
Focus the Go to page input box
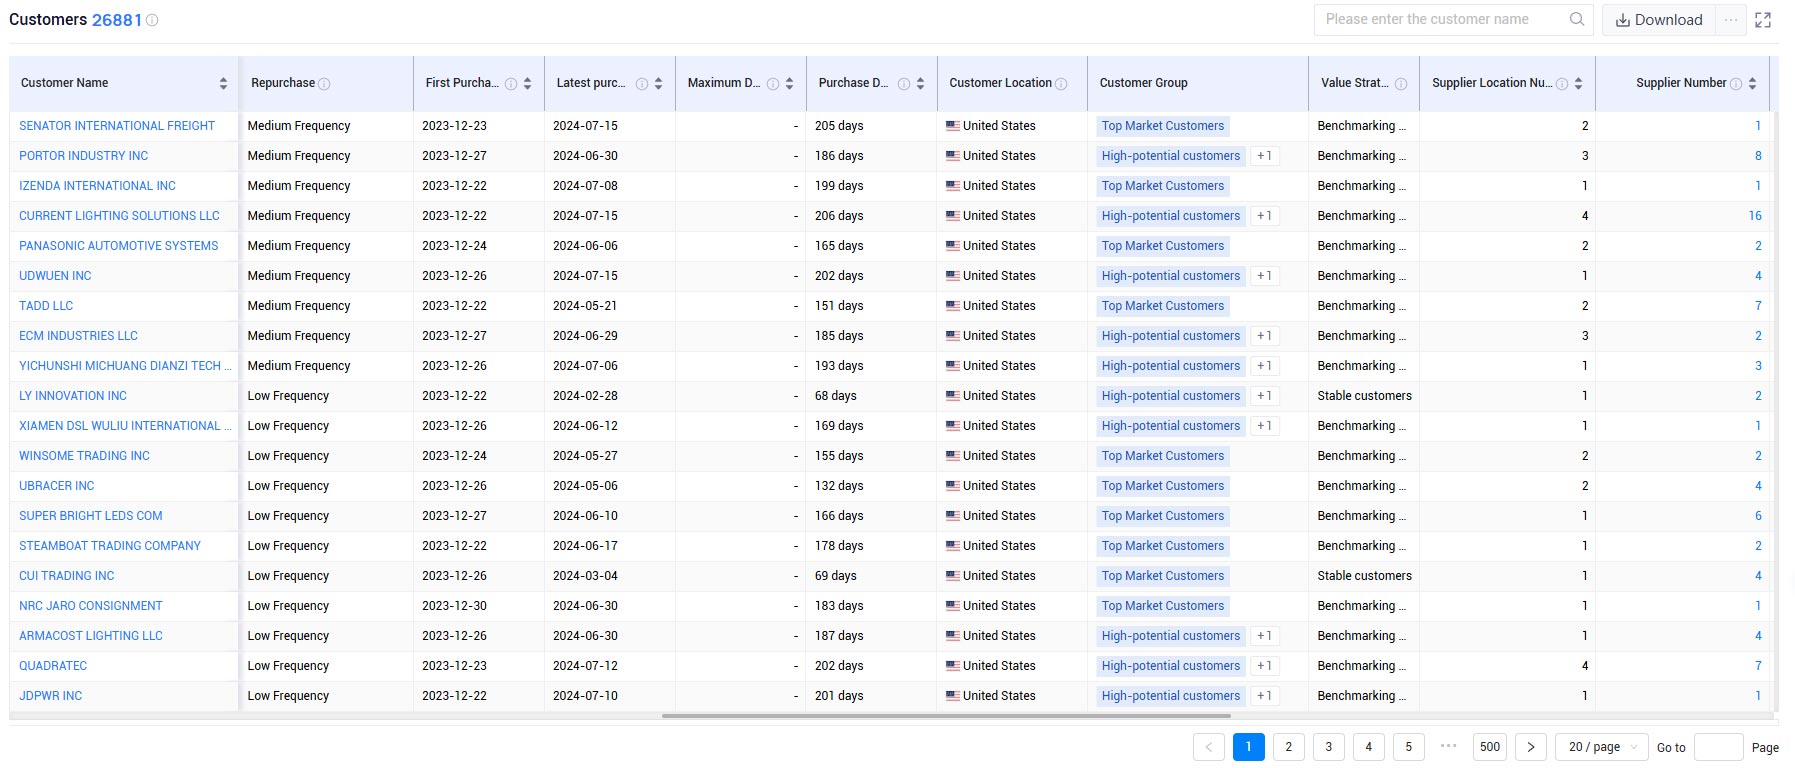[1719, 747]
